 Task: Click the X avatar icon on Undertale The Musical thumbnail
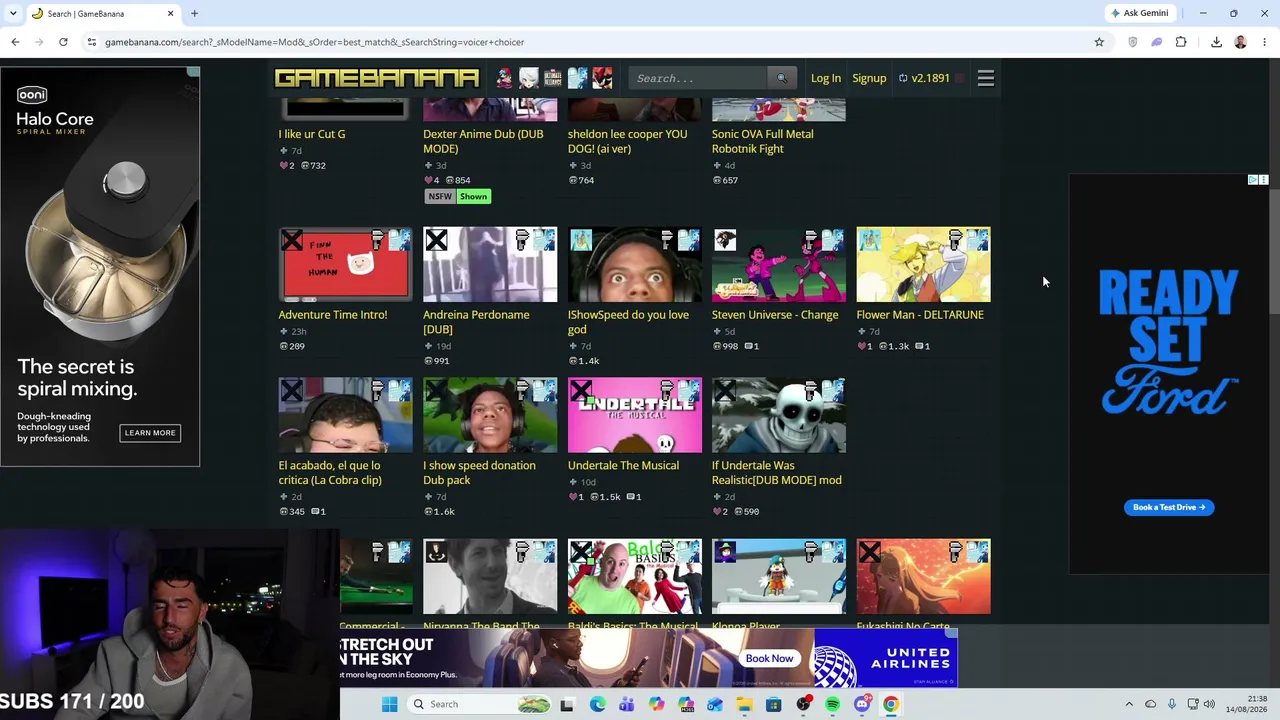(581, 390)
